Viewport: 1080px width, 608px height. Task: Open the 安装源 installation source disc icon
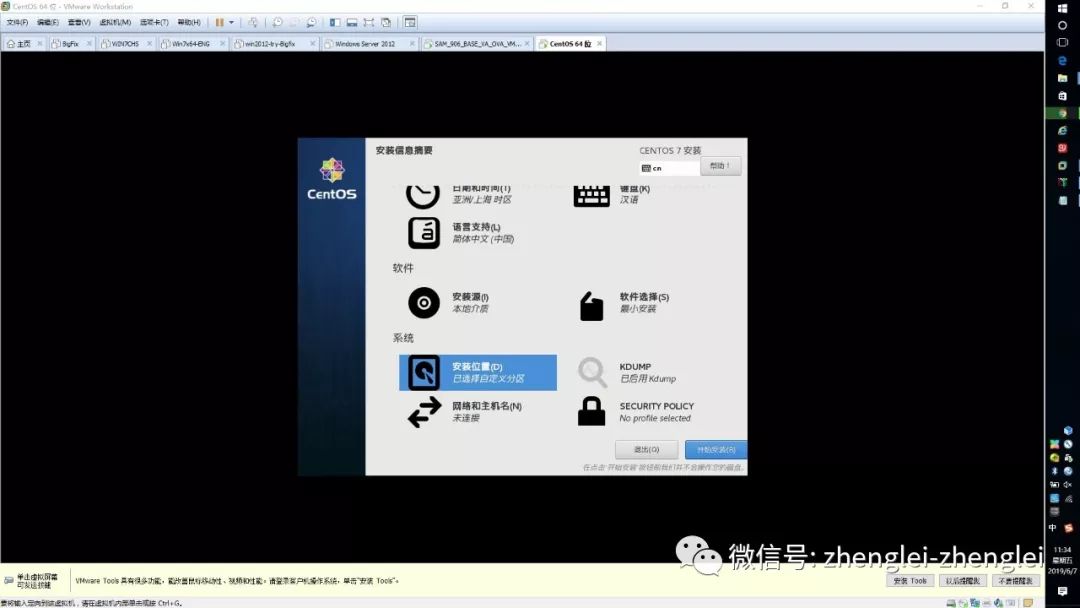coord(424,303)
